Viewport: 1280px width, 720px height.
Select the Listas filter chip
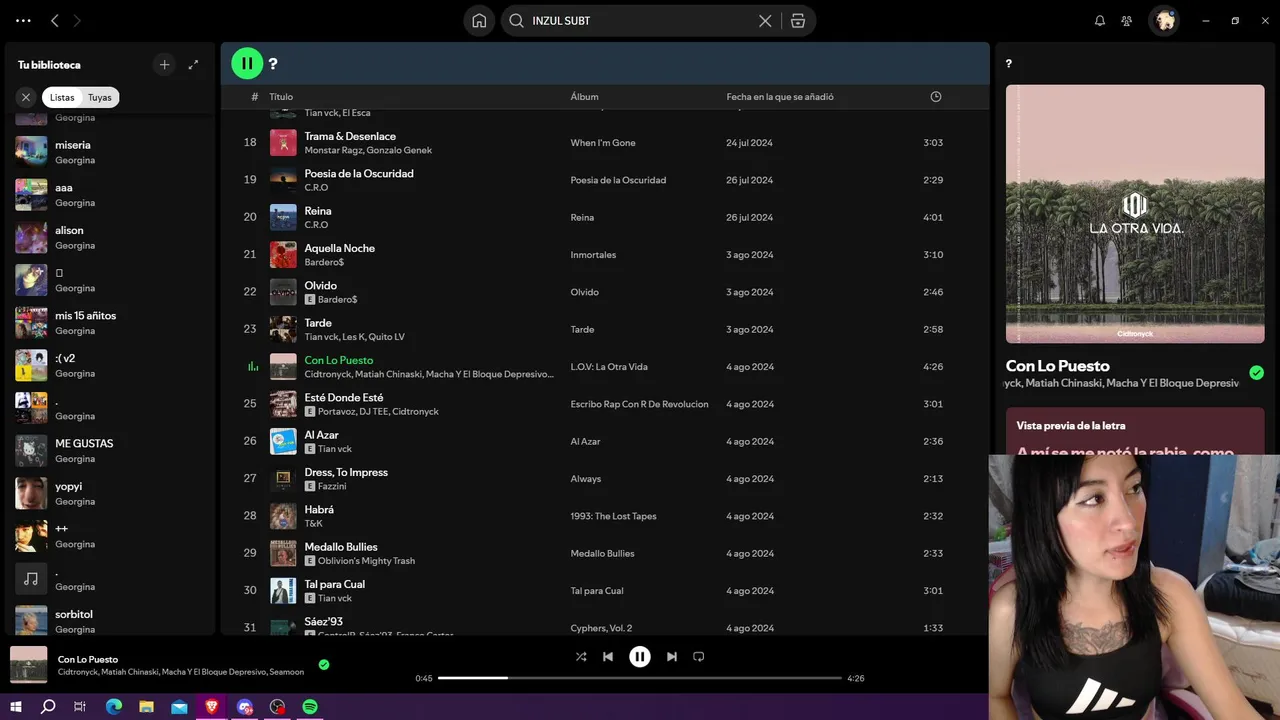click(62, 97)
